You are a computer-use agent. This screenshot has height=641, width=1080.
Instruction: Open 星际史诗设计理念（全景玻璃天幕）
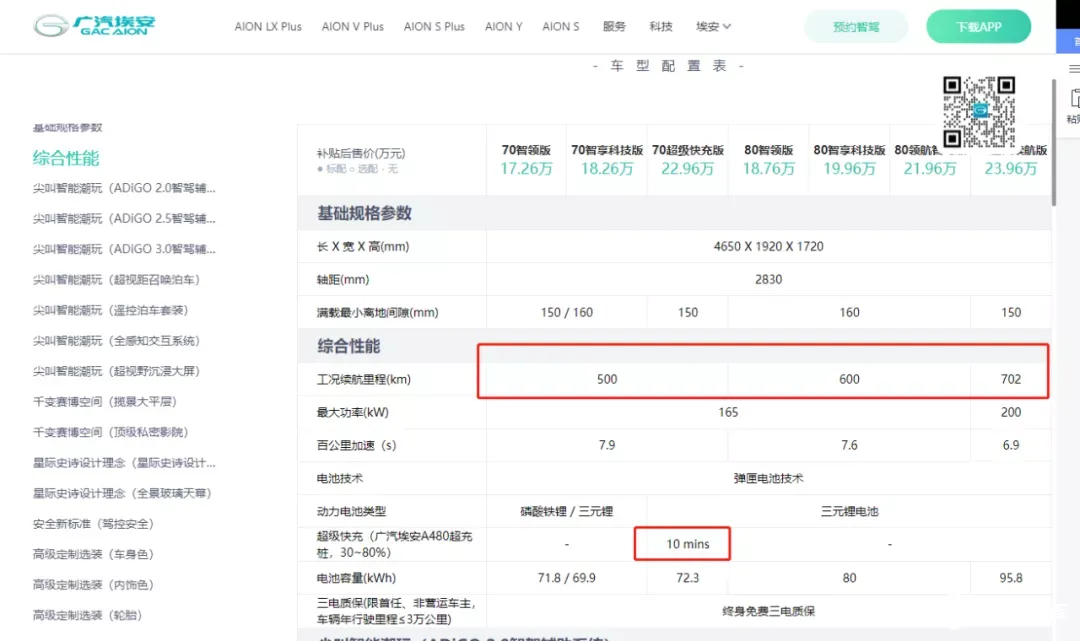point(122,493)
